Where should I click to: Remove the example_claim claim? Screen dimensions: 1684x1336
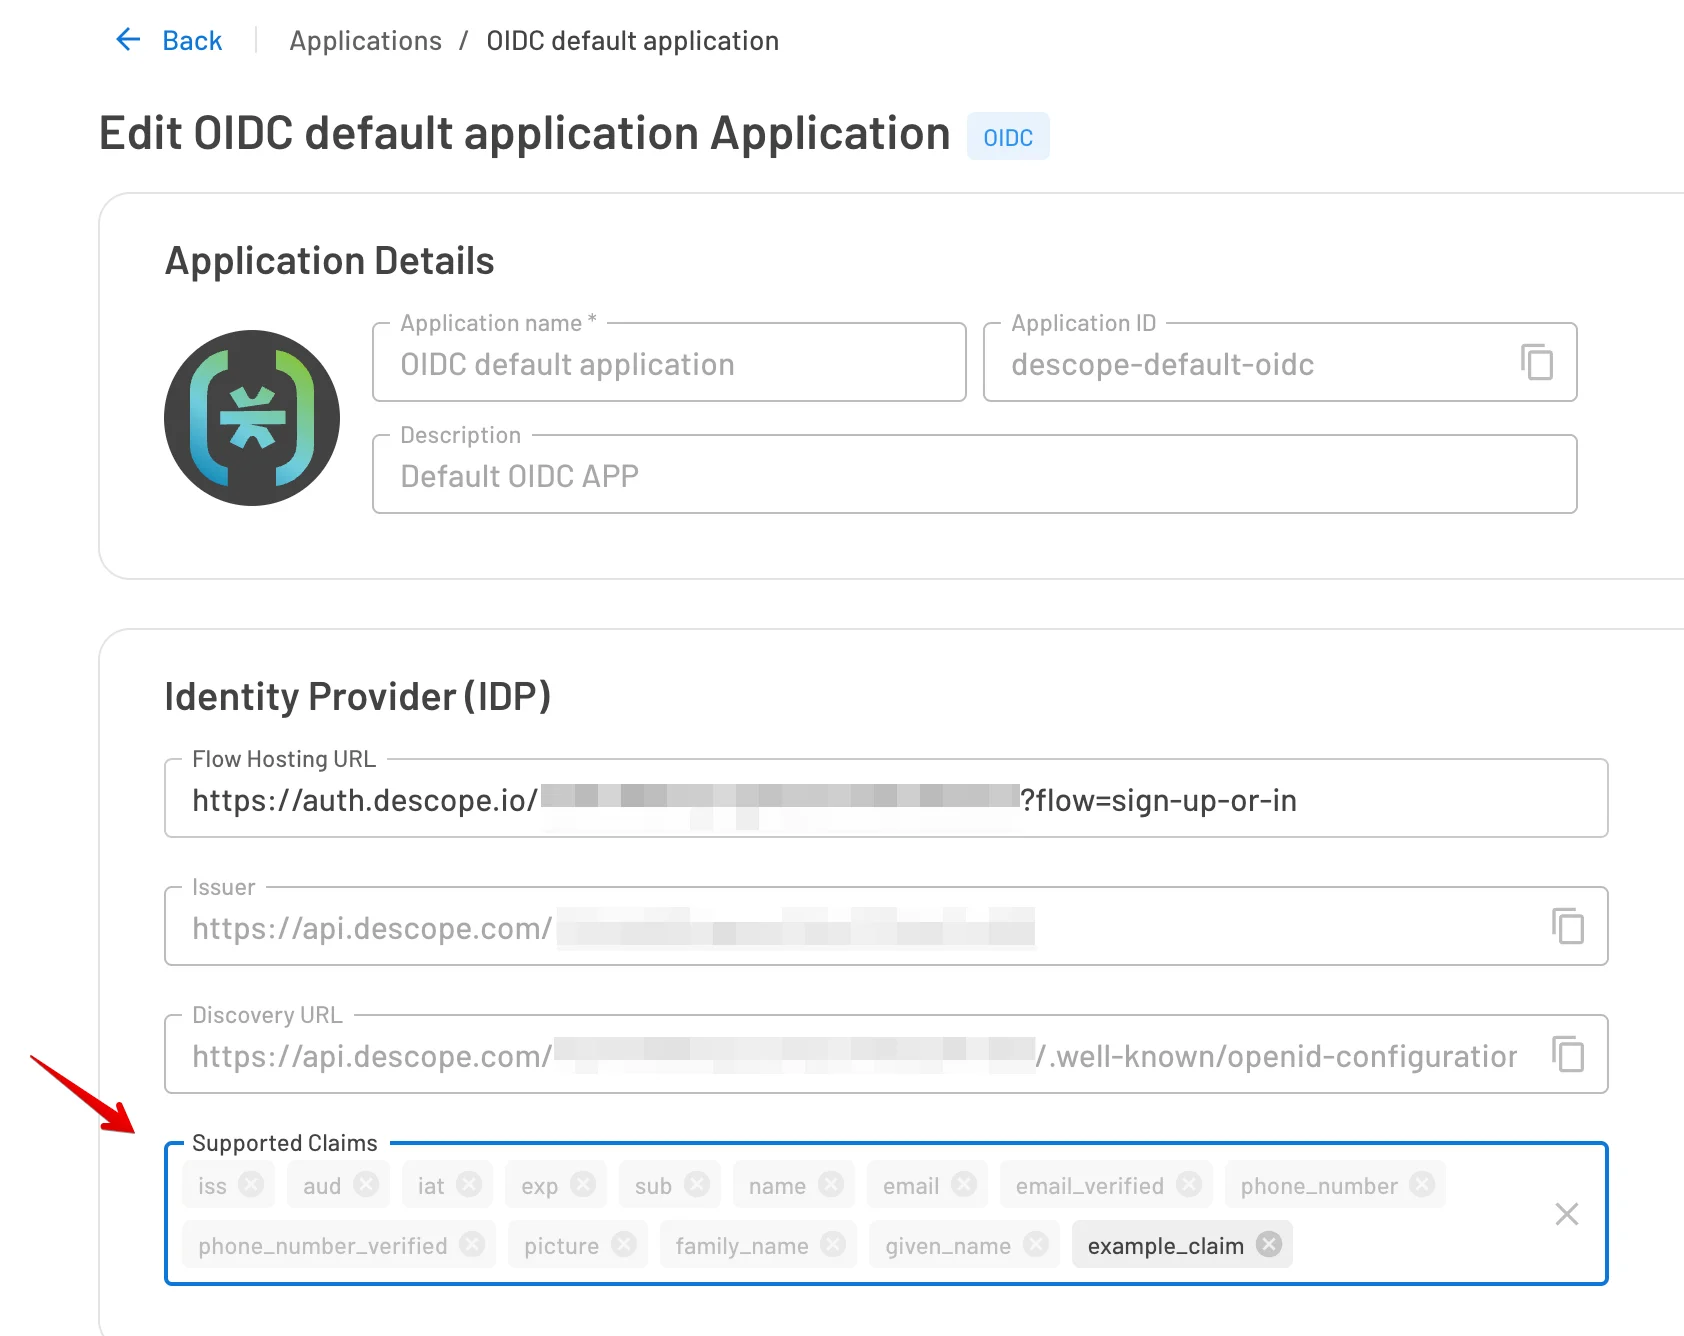click(x=1266, y=1245)
